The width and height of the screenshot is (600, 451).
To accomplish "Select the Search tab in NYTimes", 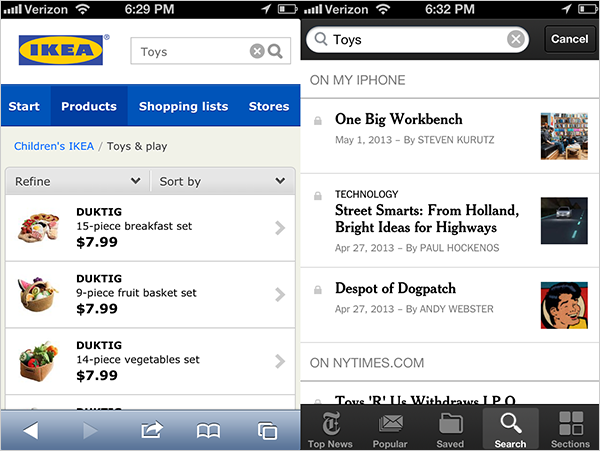I will [x=510, y=429].
